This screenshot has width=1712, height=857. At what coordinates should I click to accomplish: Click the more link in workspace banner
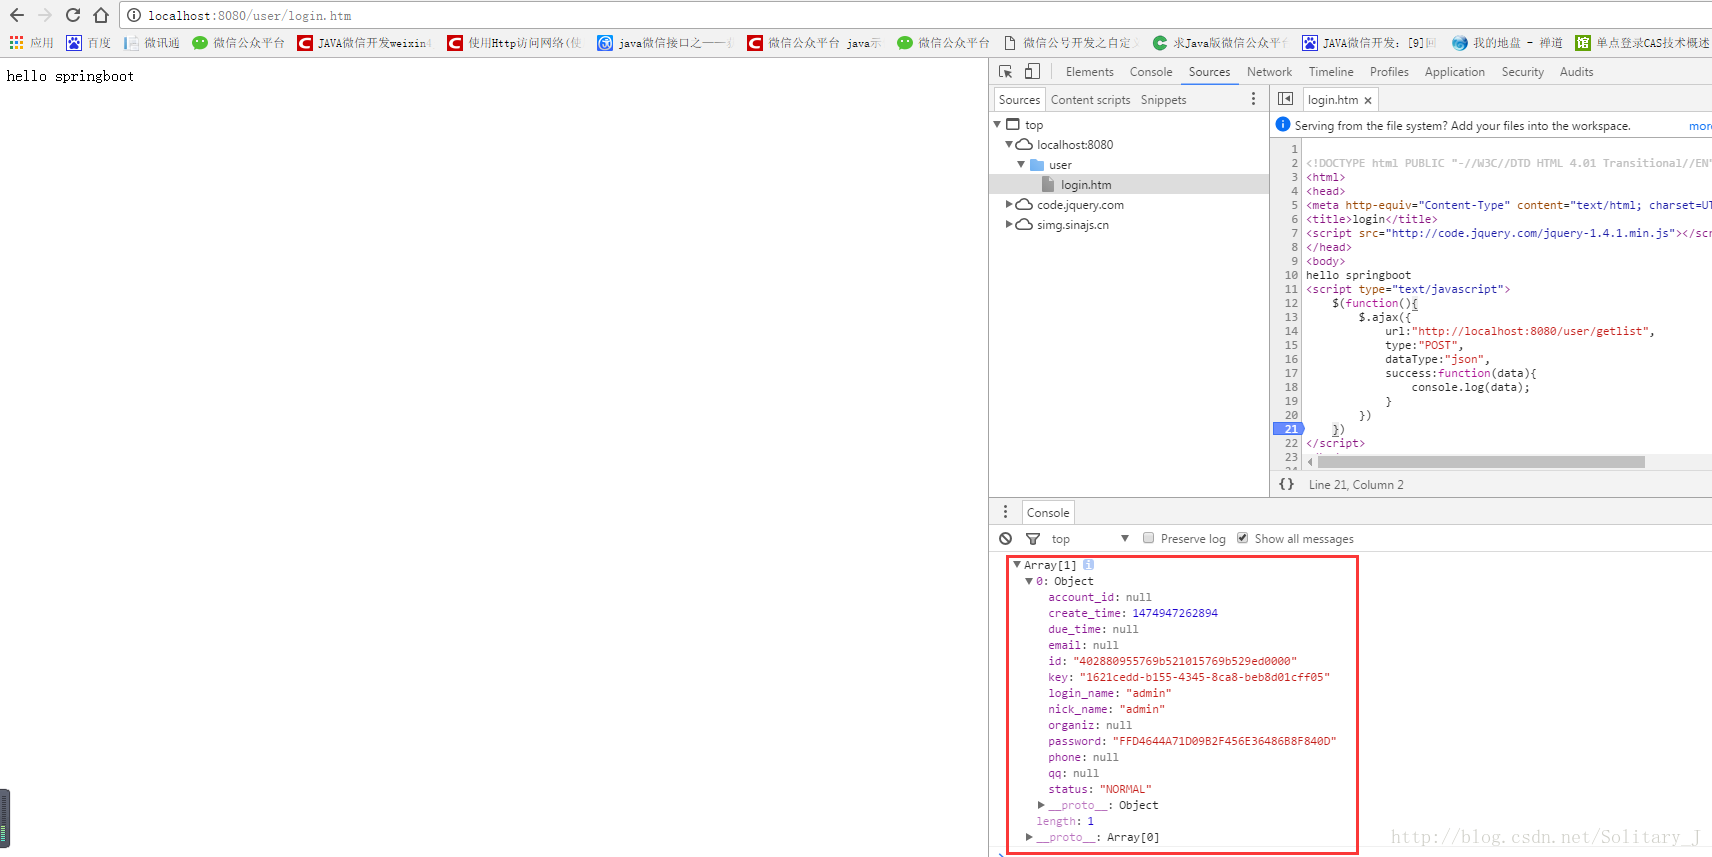(1700, 126)
